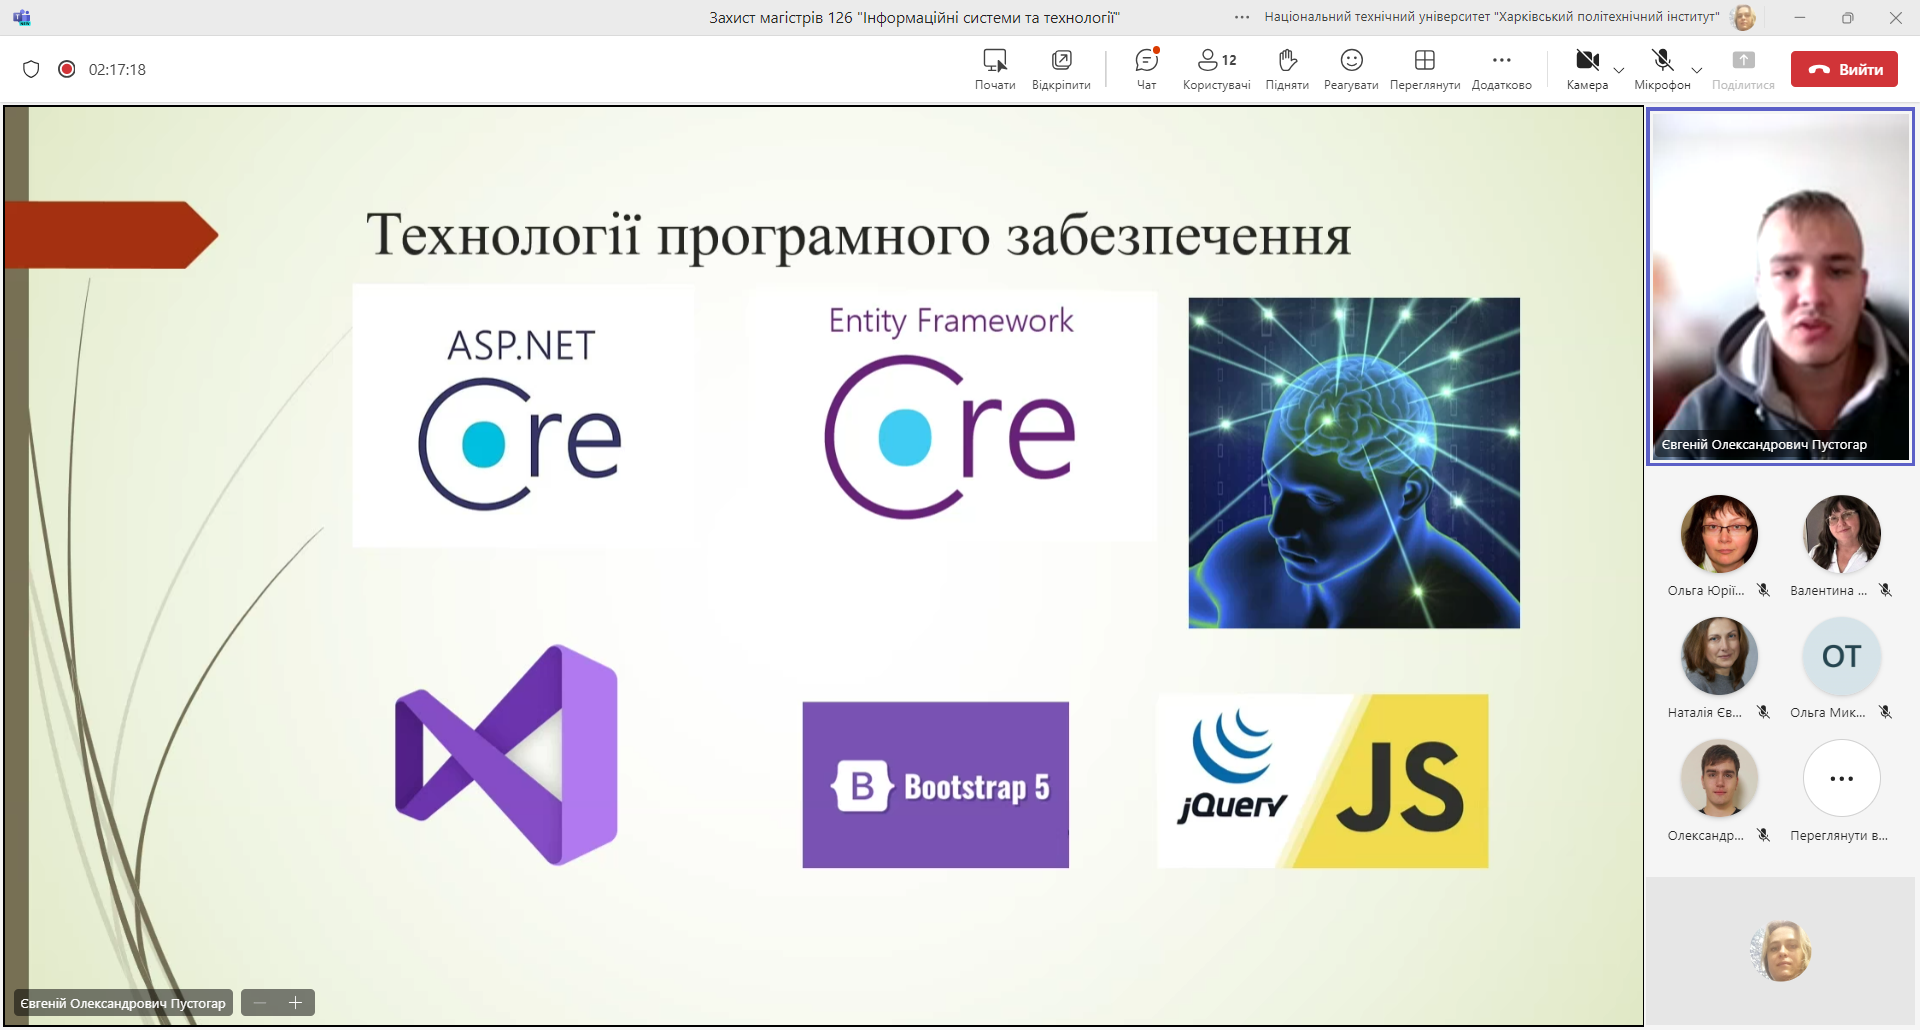Click the Почати toolbar button
This screenshot has width=1920, height=1030.
point(995,69)
